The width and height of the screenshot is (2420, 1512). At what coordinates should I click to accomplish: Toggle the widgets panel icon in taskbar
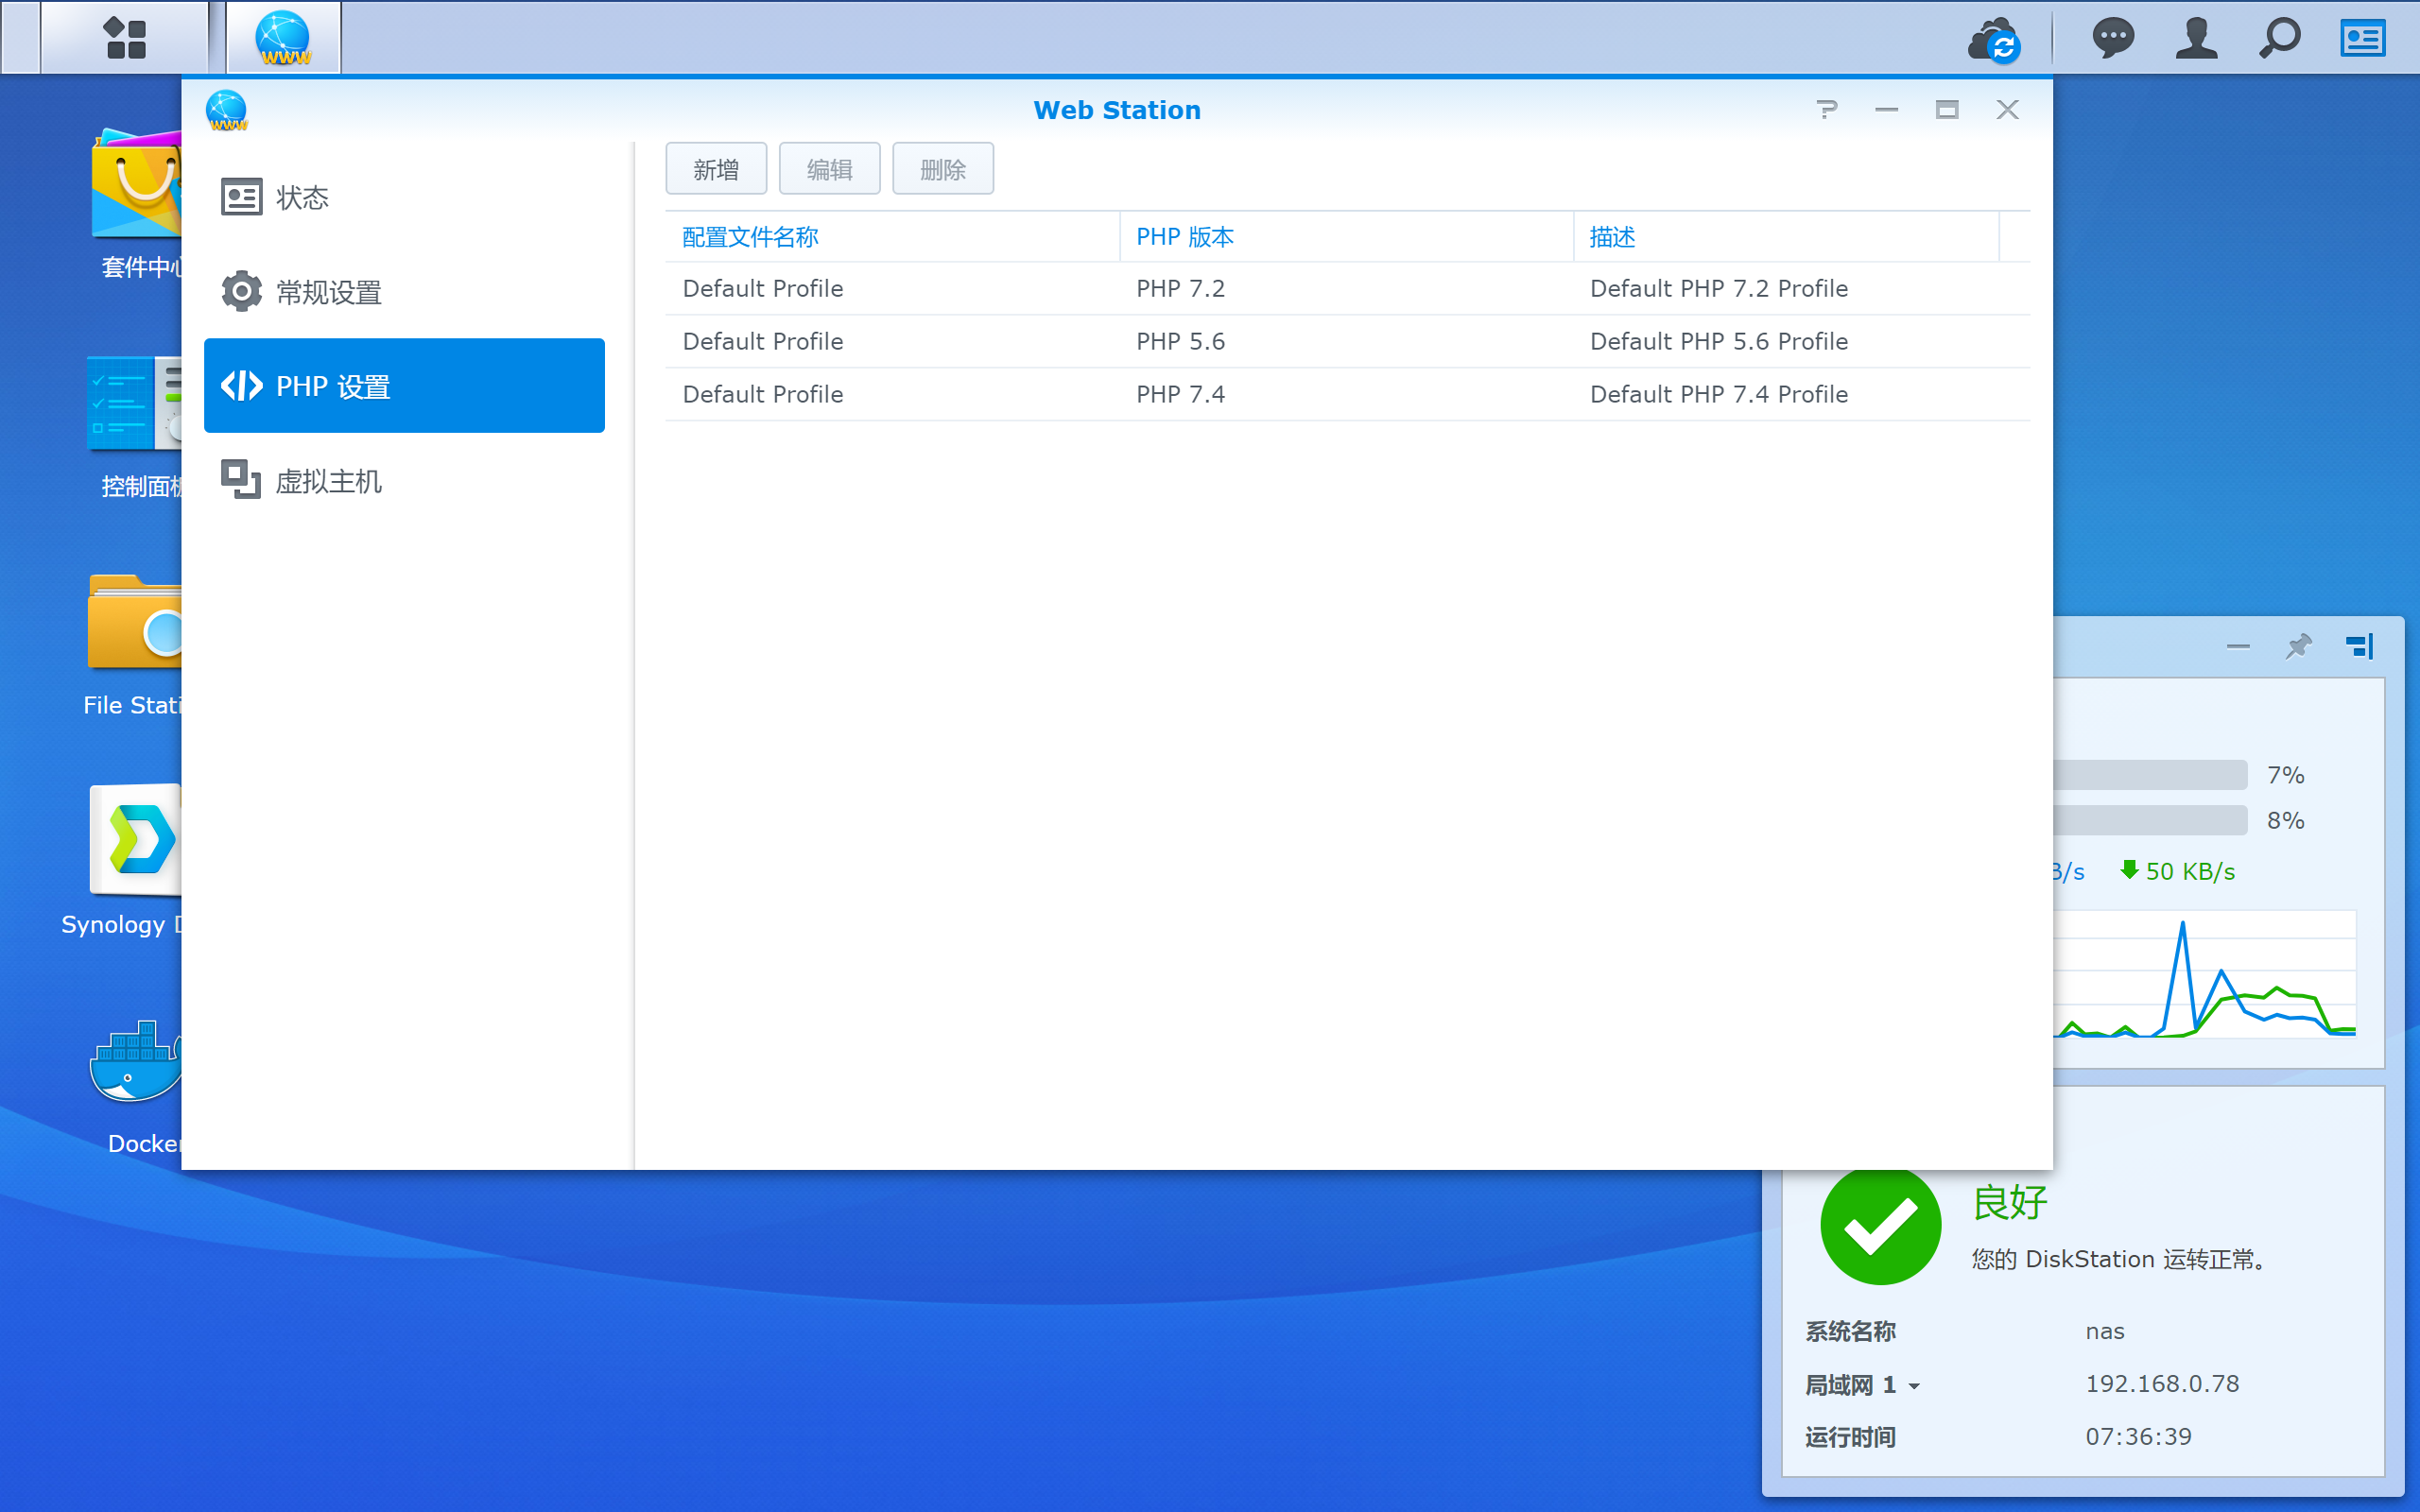pos(2363,39)
